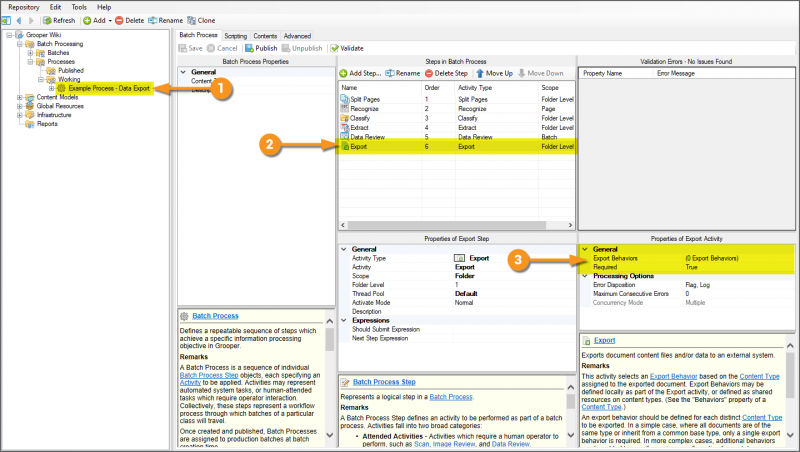Image resolution: width=800 pixels, height=452 pixels.
Task: Click the red Delete icon in main toolbar
Action: [119, 20]
